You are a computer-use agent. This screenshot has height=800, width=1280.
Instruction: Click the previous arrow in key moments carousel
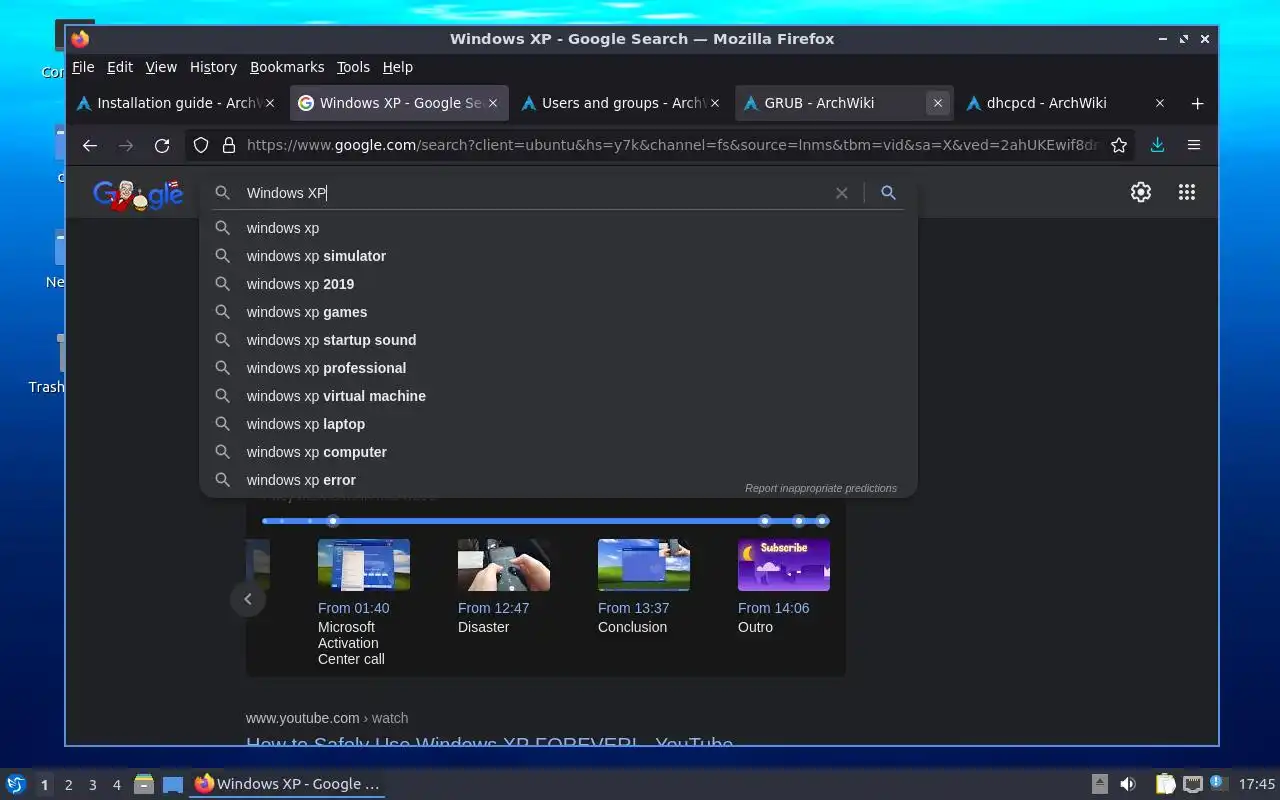tap(248, 599)
